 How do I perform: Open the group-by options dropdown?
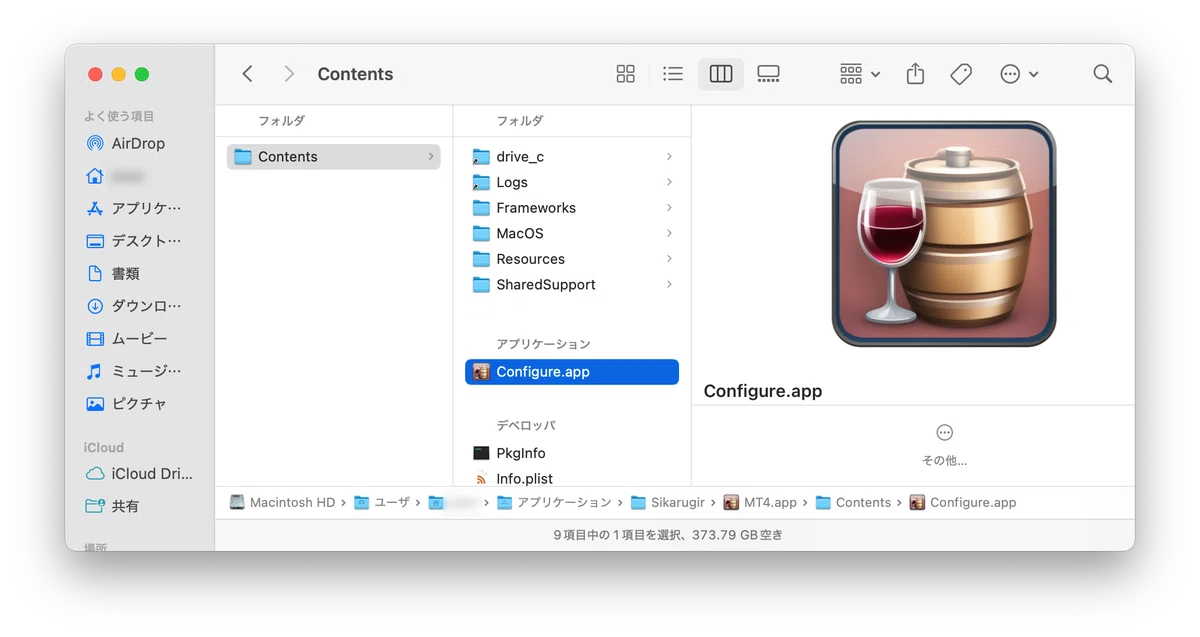tap(860, 74)
